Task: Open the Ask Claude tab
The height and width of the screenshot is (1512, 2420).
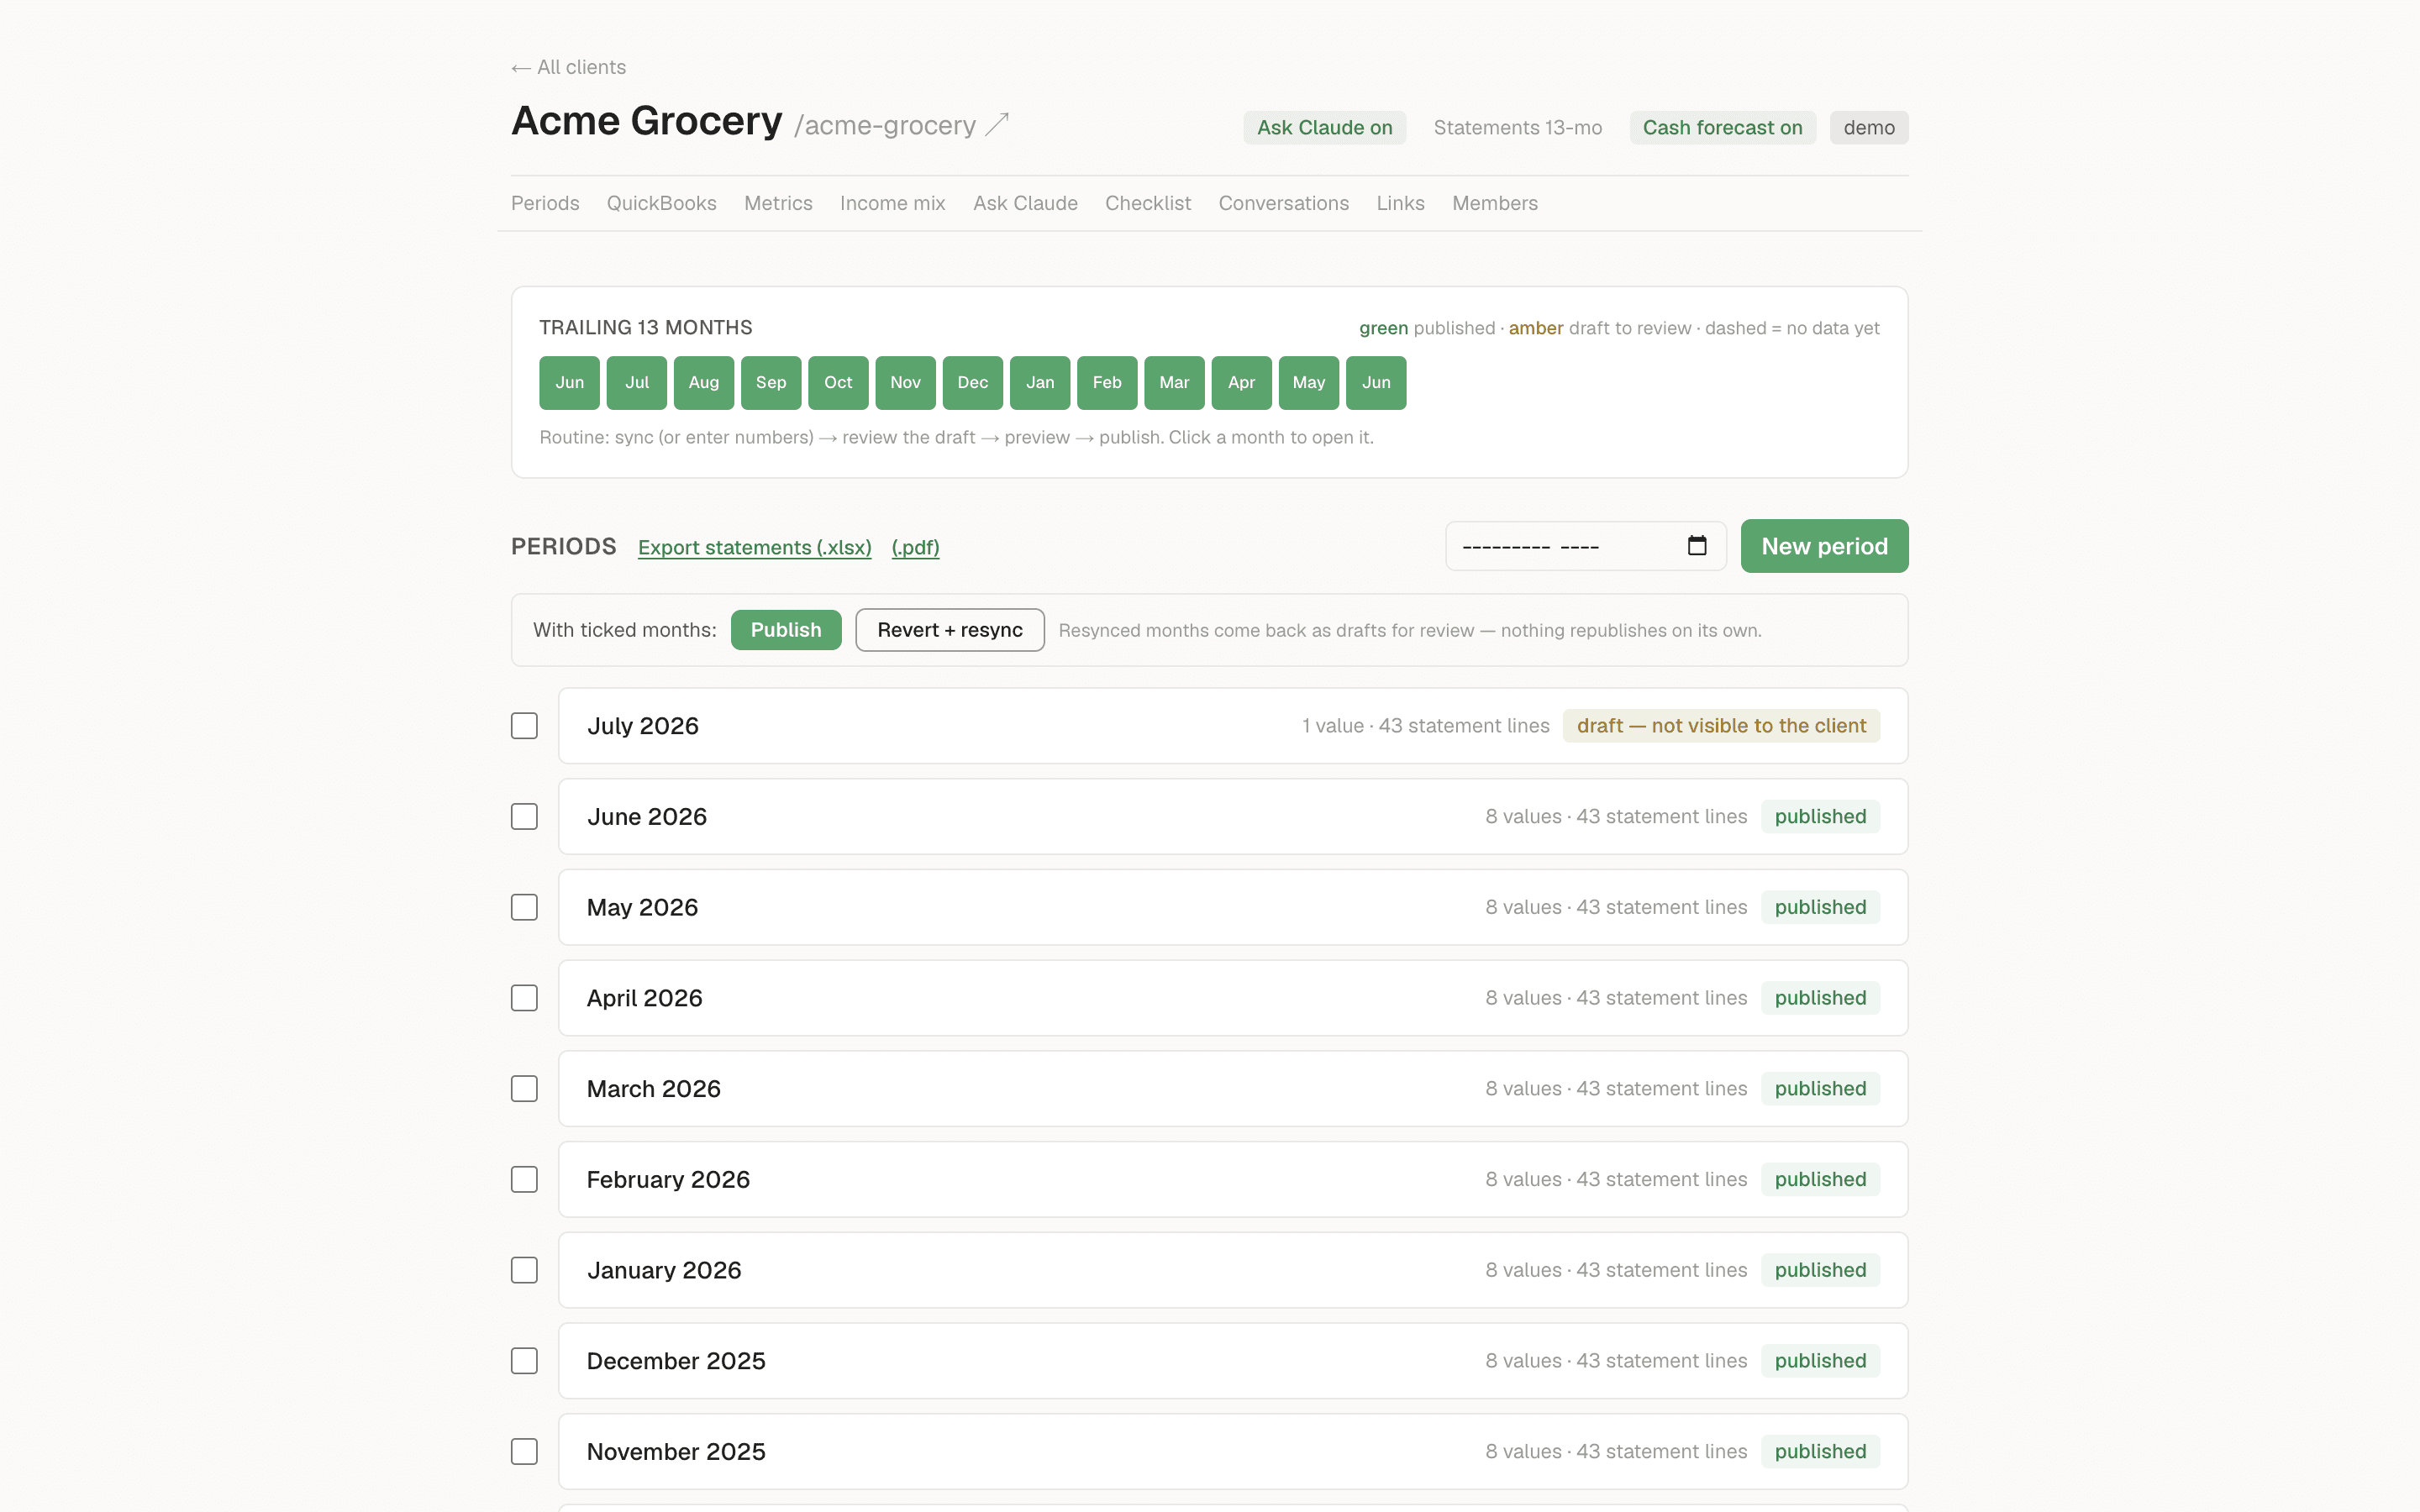Action: click(x=1025, y=203)
